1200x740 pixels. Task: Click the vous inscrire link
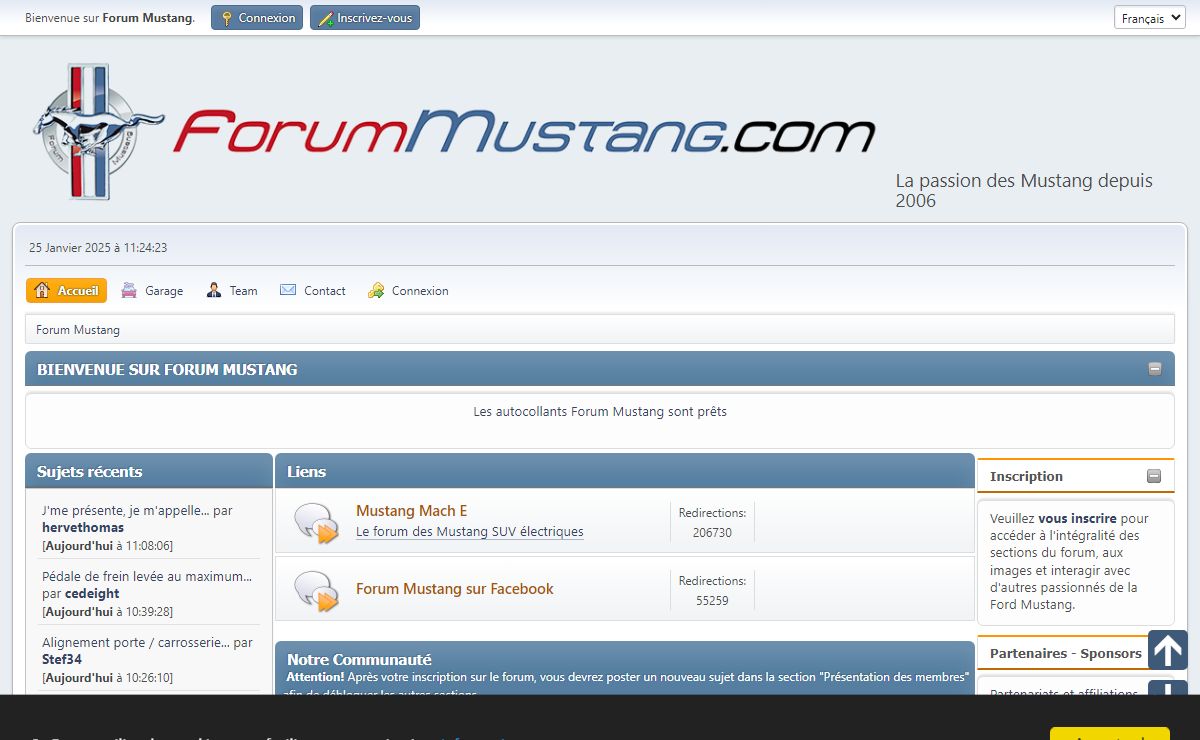(x=1077, y=519)
